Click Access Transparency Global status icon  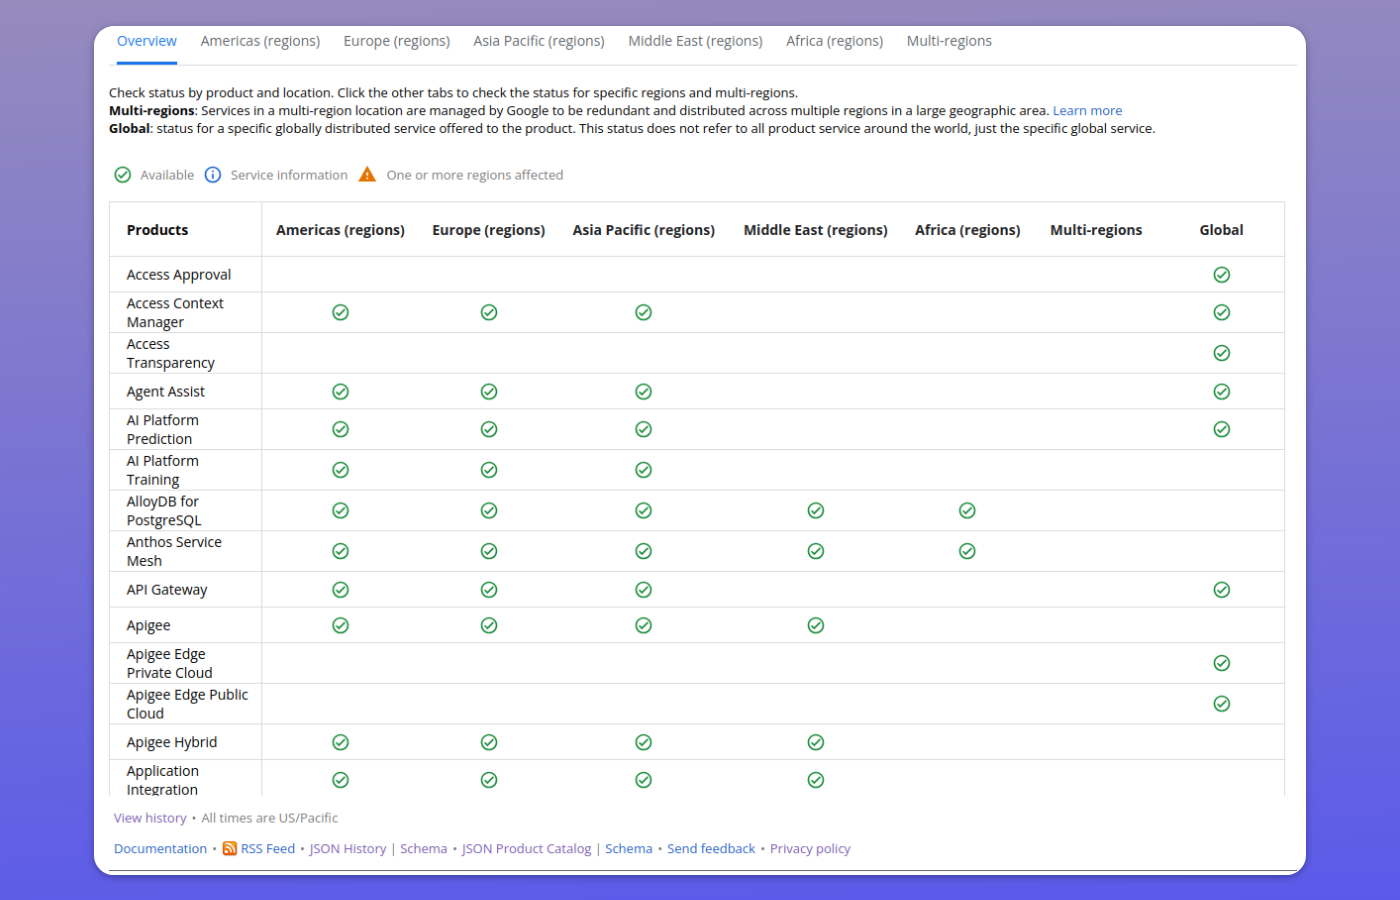[1221, 353]
